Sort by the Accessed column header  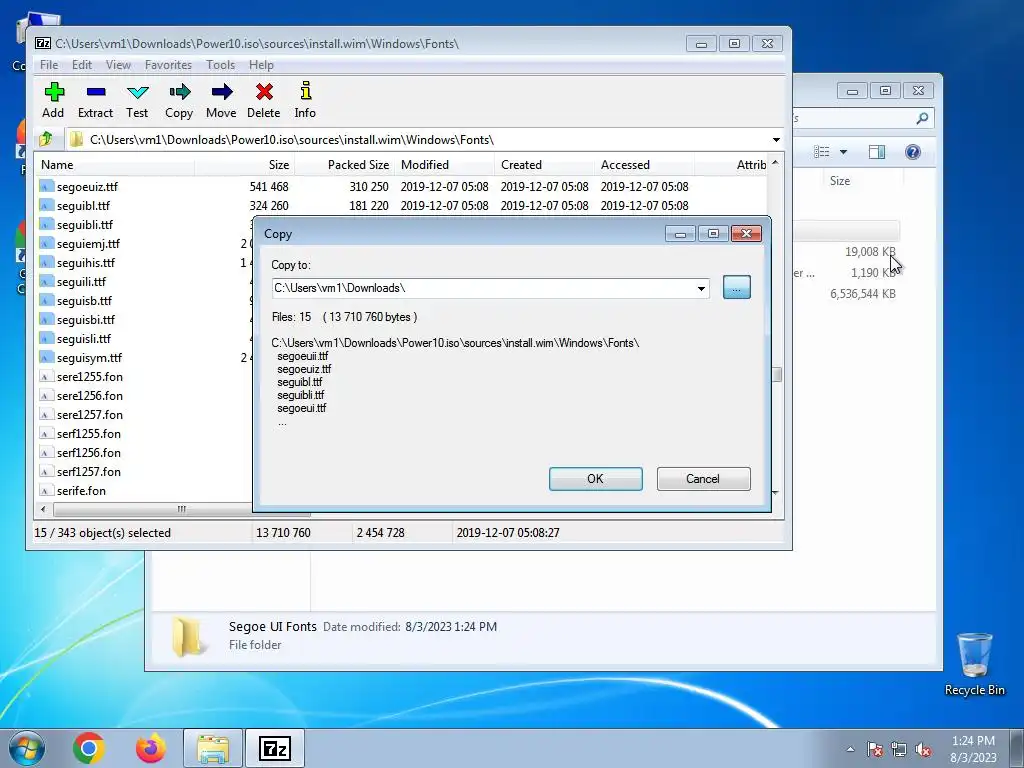point(645,165)
